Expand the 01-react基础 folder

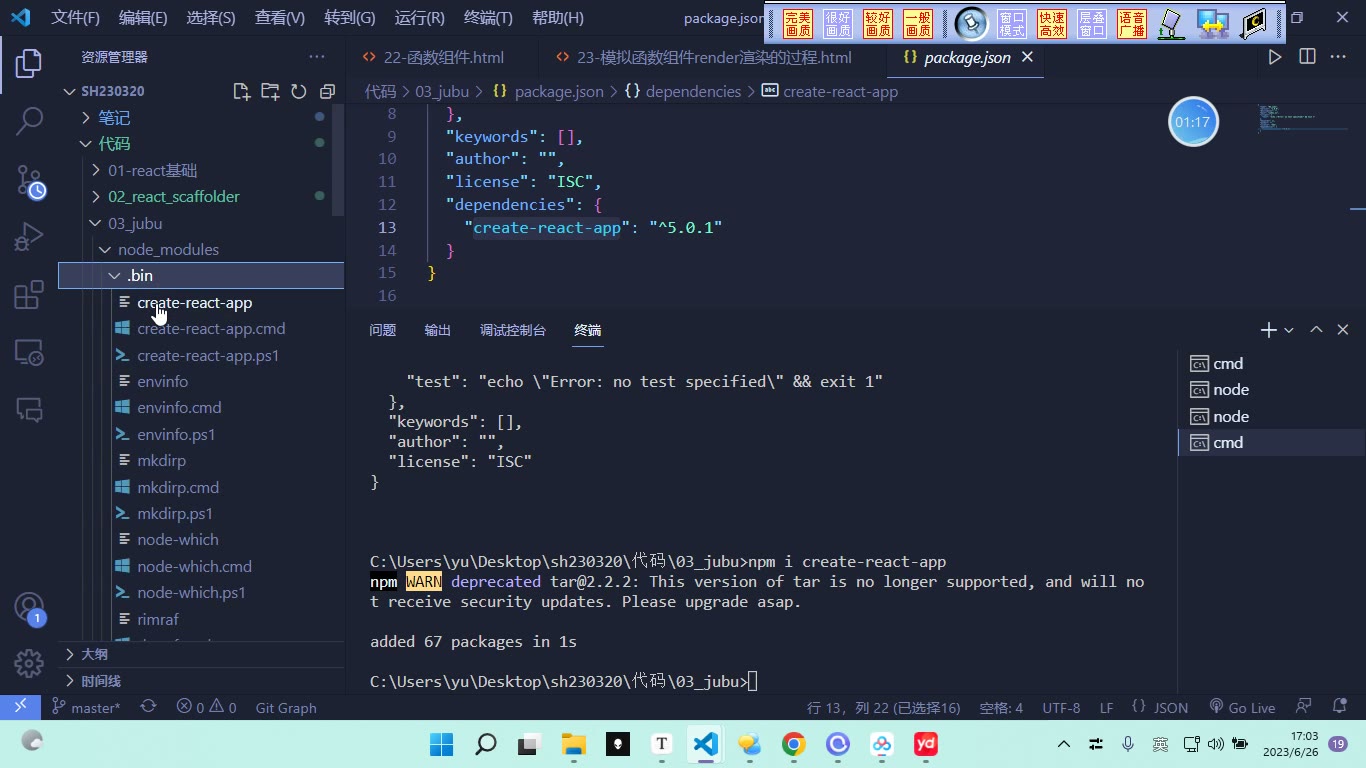pyautogui.click(x=153, y=170)
